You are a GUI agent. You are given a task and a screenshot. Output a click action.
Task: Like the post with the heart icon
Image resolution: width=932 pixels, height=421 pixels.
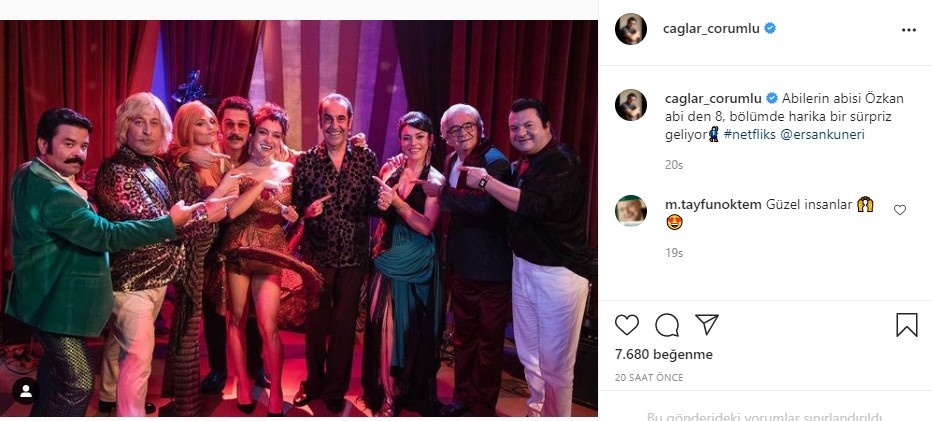626,325
